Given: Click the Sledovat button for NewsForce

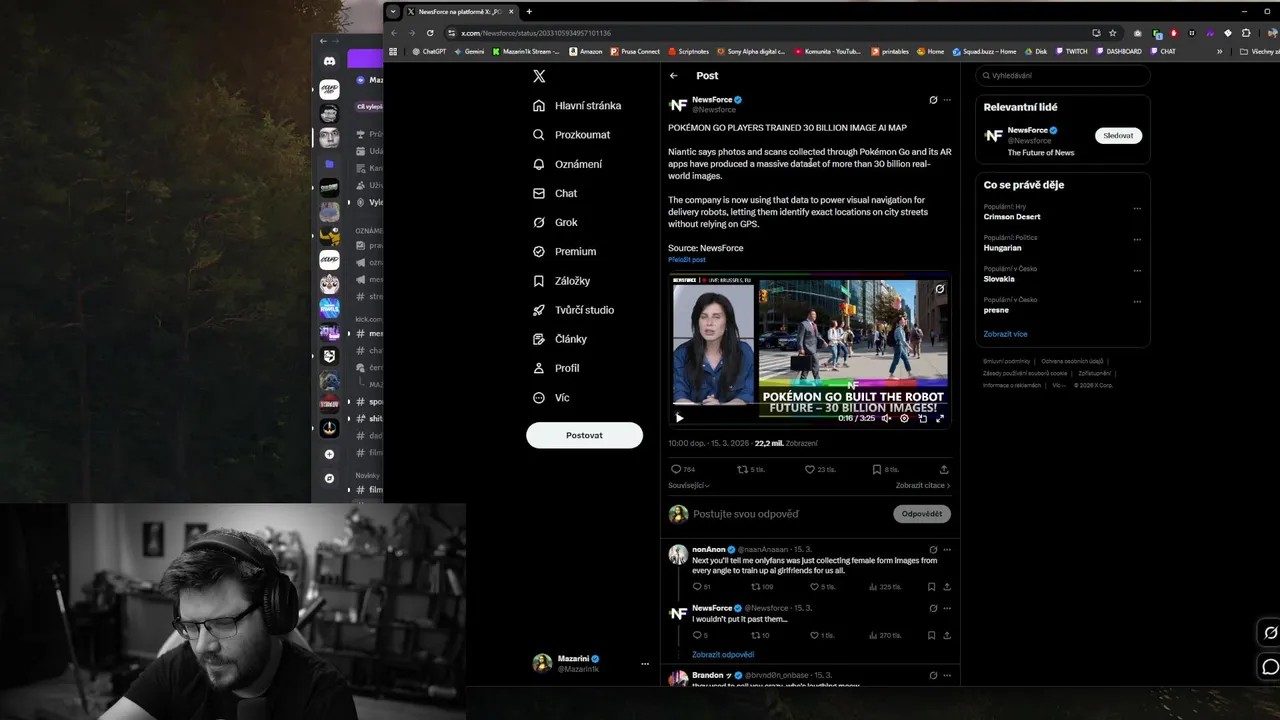Looking at the screenshot, I should pos(1118,135).
